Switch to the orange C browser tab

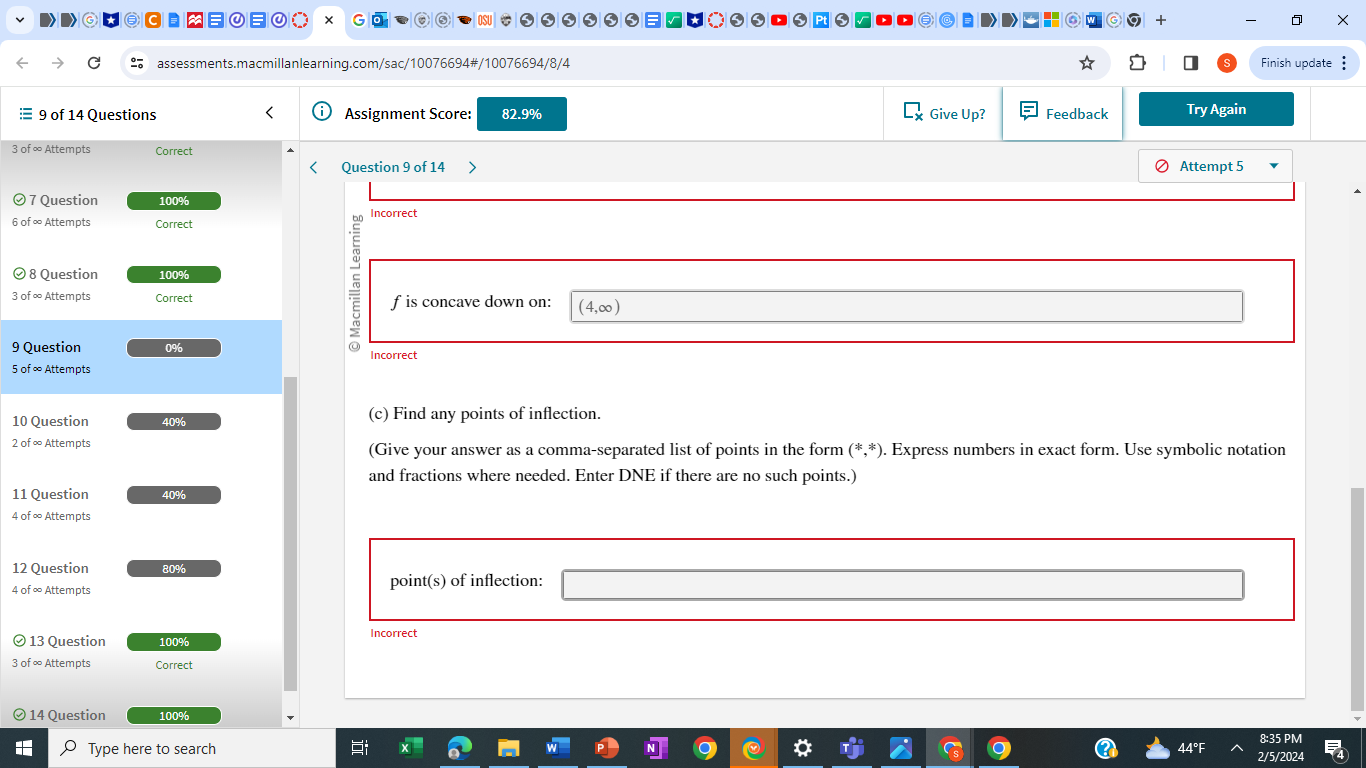[x=152, y=20]
